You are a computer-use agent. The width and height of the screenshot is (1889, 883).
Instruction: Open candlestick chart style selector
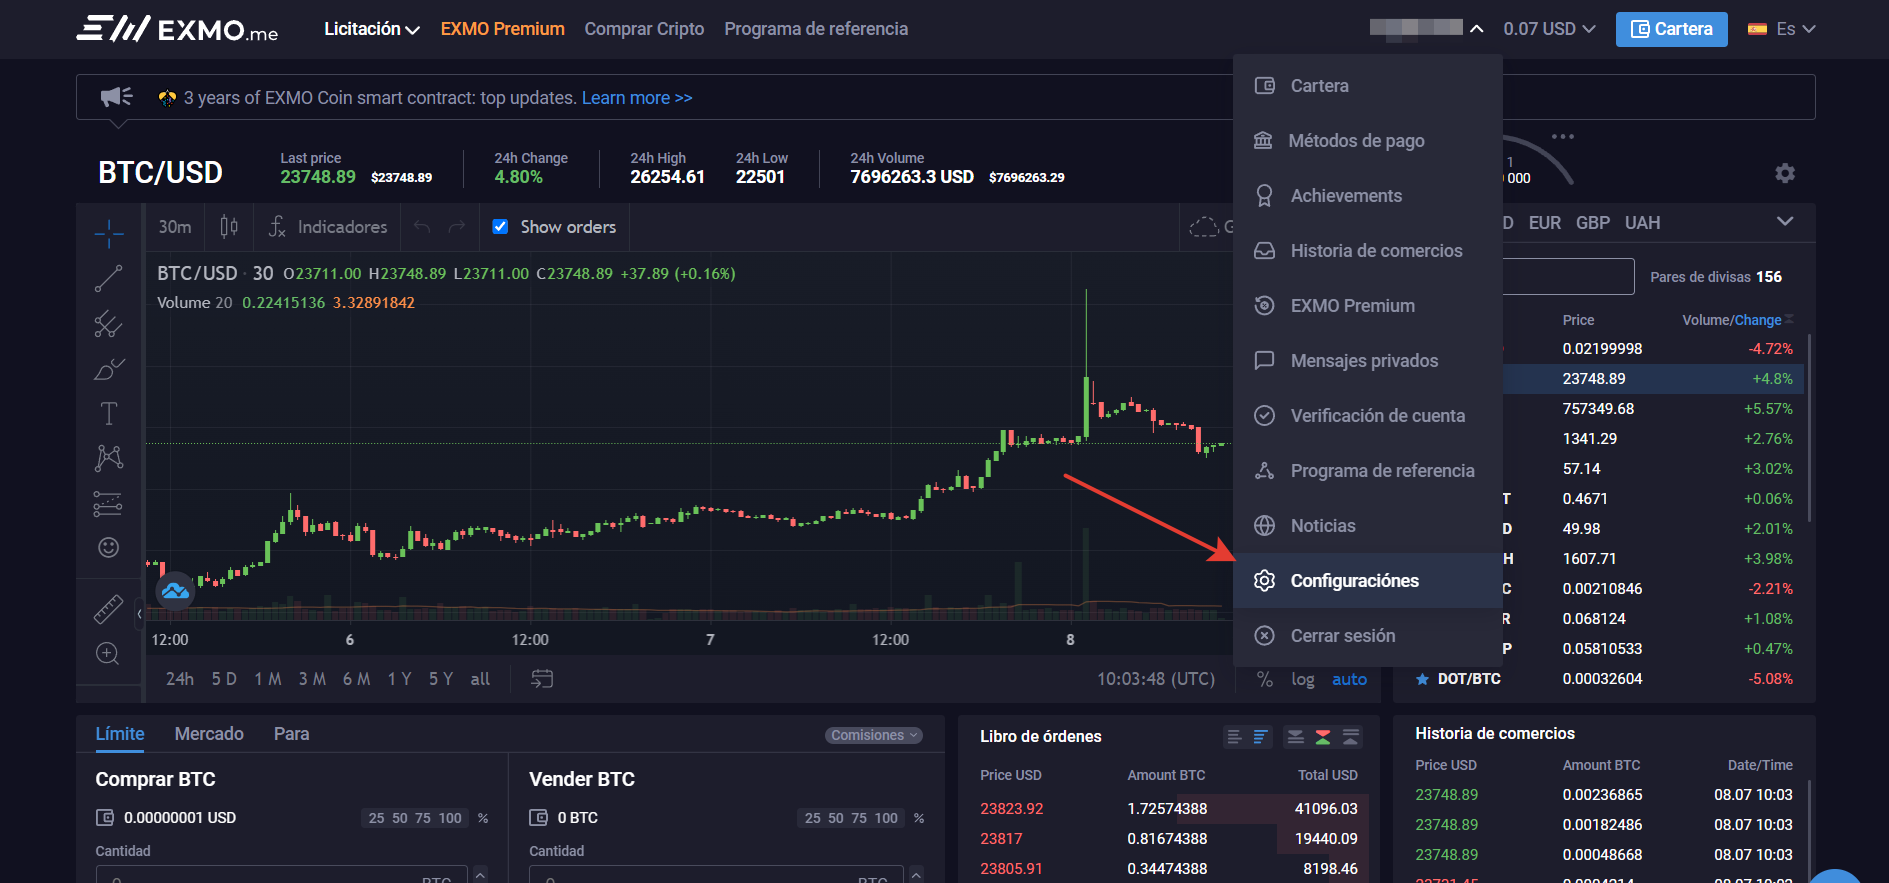[229, 227]
